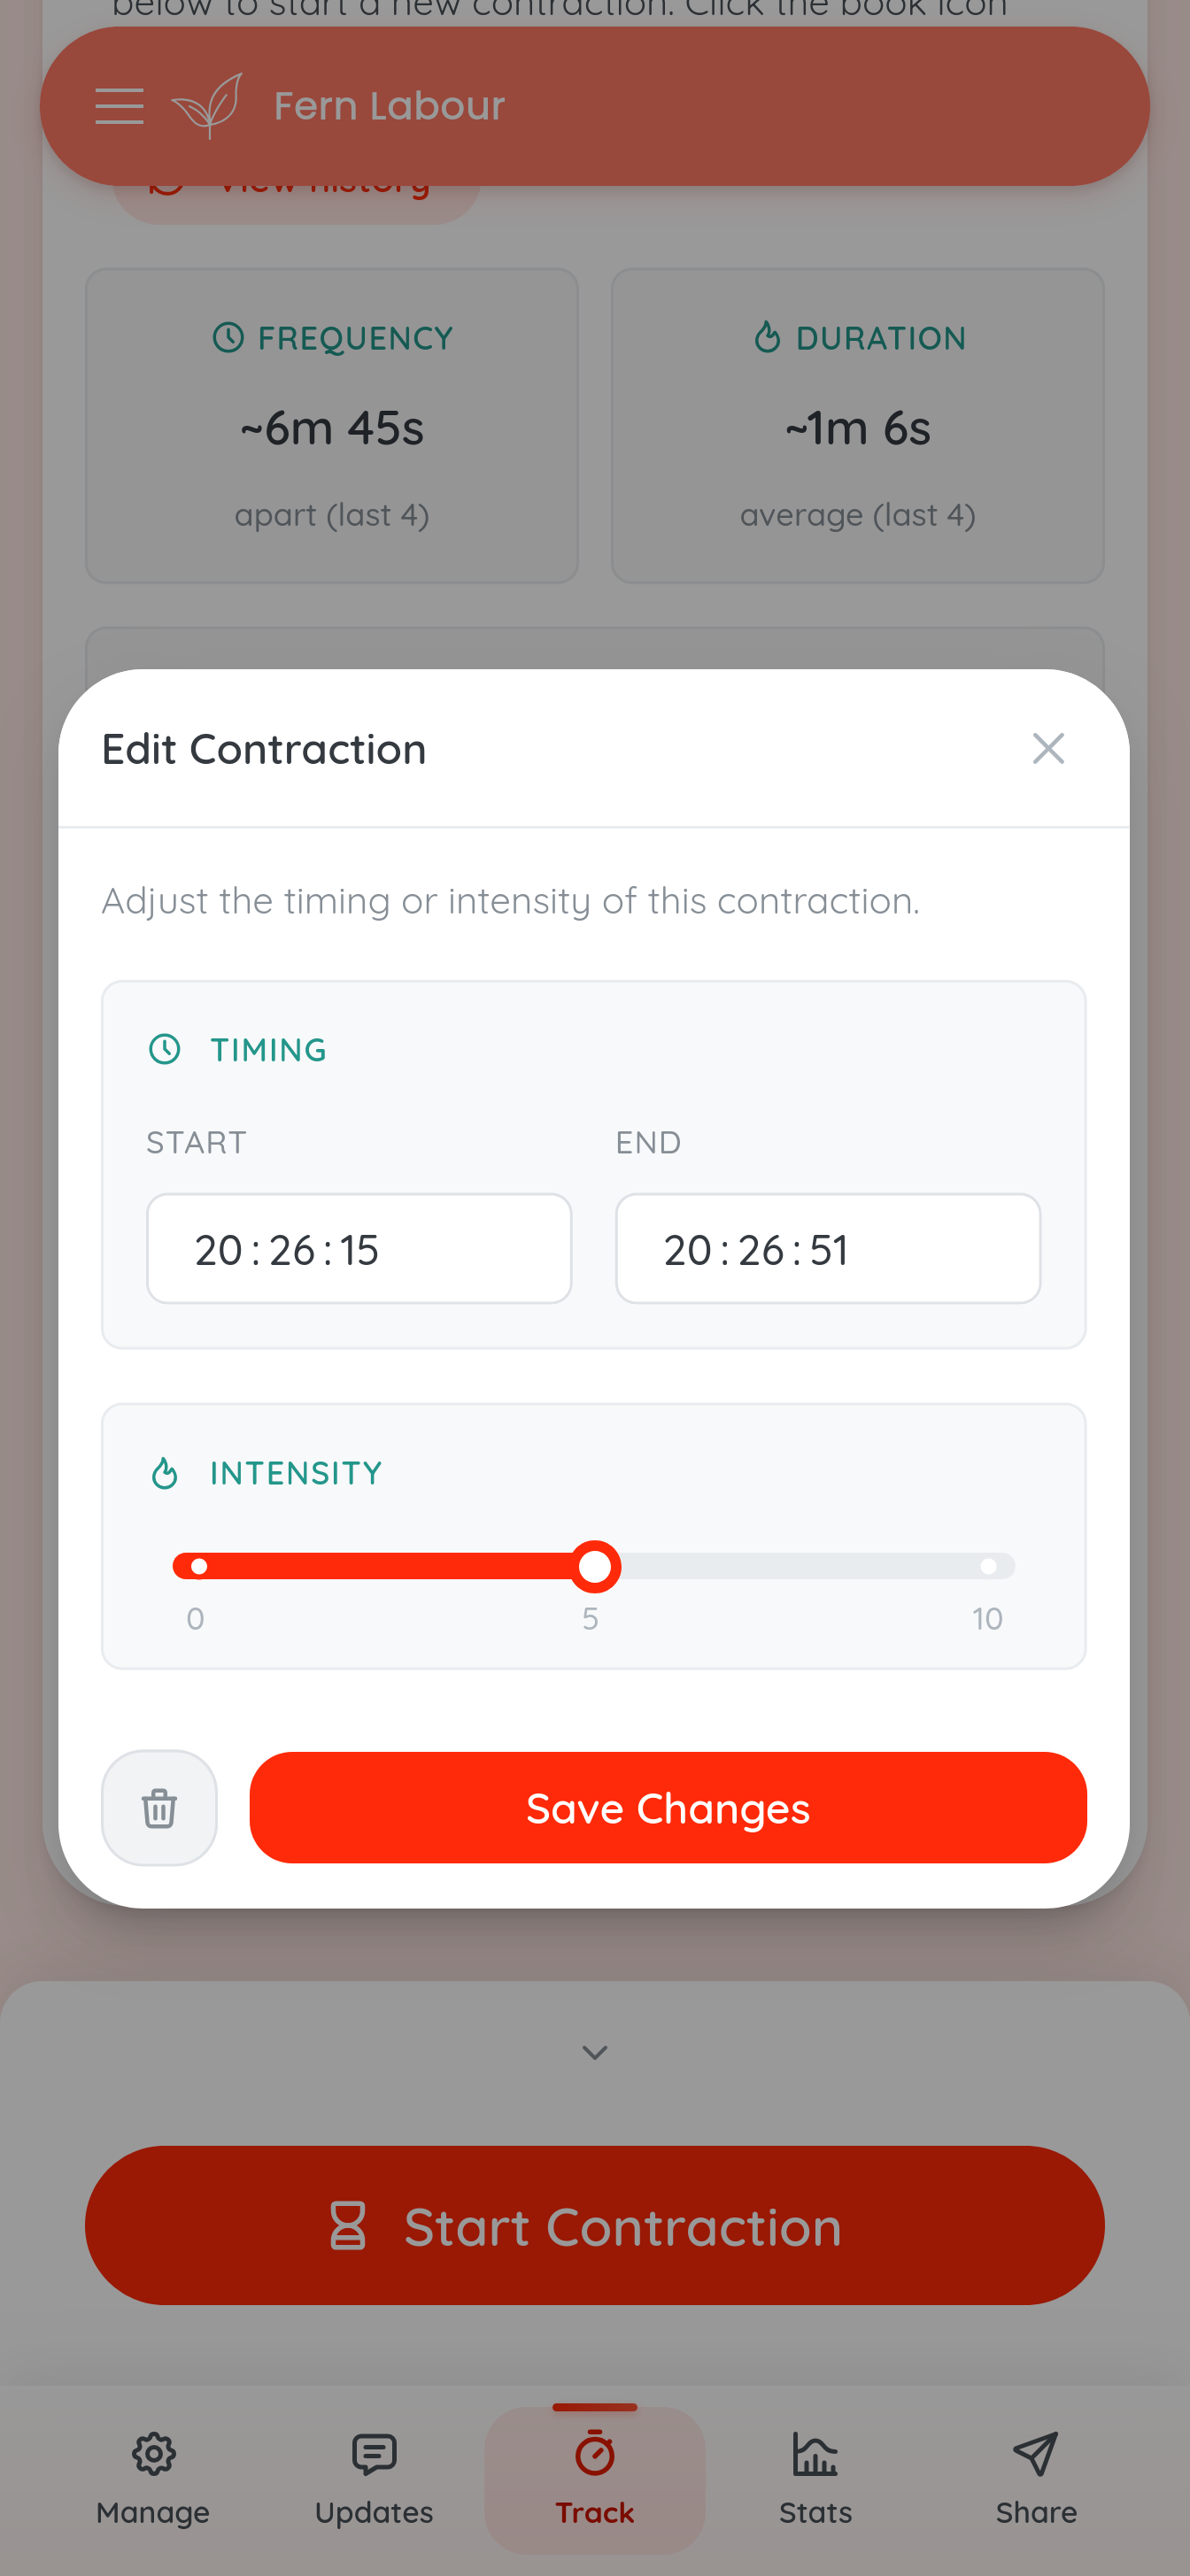Image resolution: width=1190 pixels, height=2576 pixels.
Task: Click the Timing clock icon
Action: pos(165,1049)
